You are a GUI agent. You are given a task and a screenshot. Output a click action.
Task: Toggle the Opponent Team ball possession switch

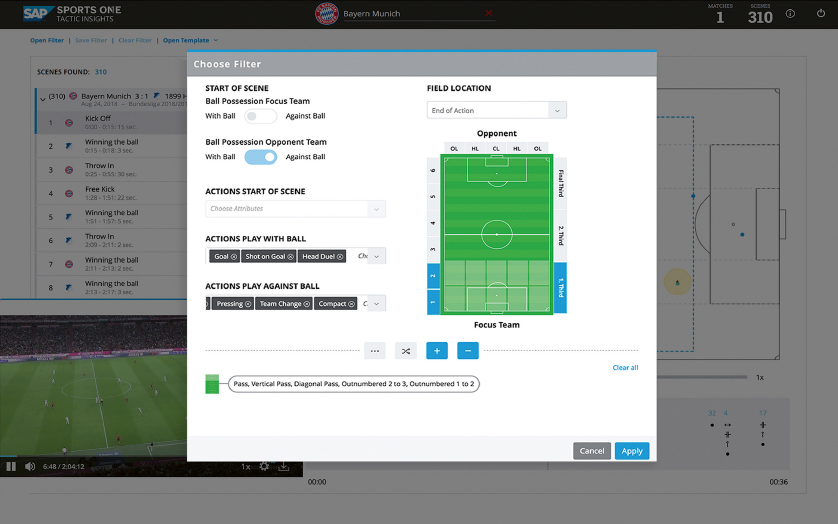[260, 157]
